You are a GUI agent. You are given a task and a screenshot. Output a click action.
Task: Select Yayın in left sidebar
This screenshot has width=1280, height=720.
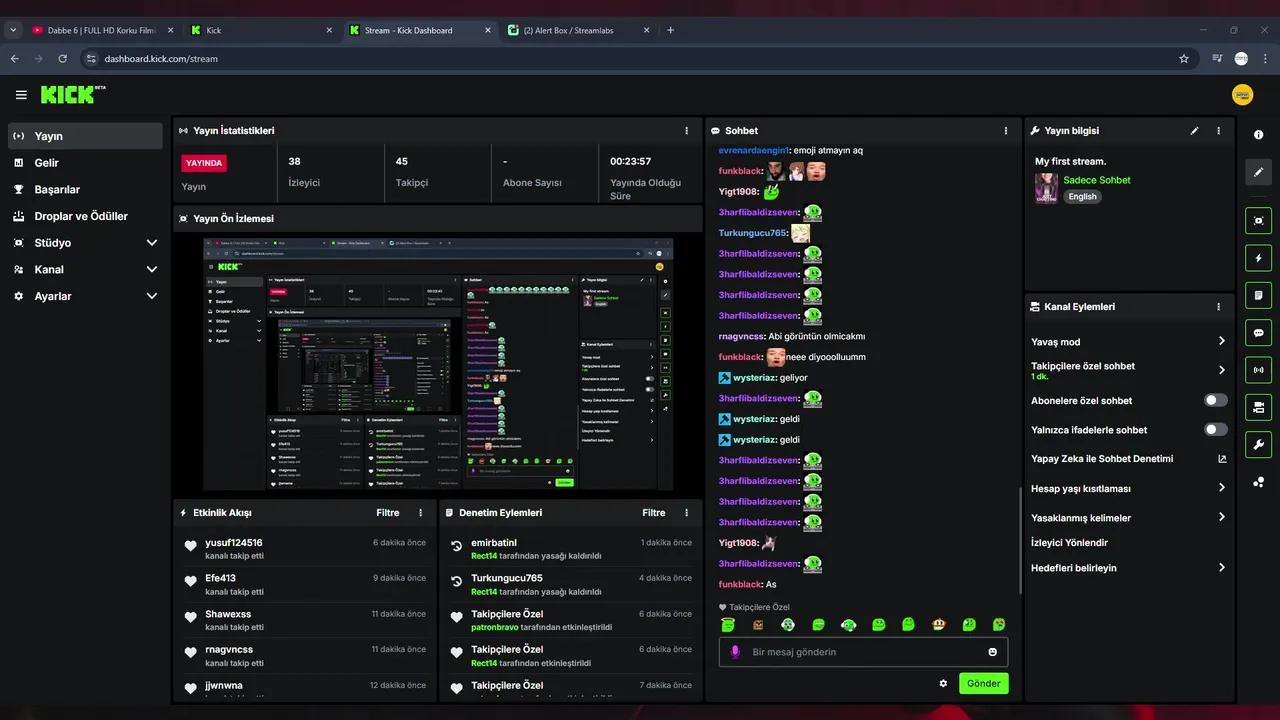point(85,136)
